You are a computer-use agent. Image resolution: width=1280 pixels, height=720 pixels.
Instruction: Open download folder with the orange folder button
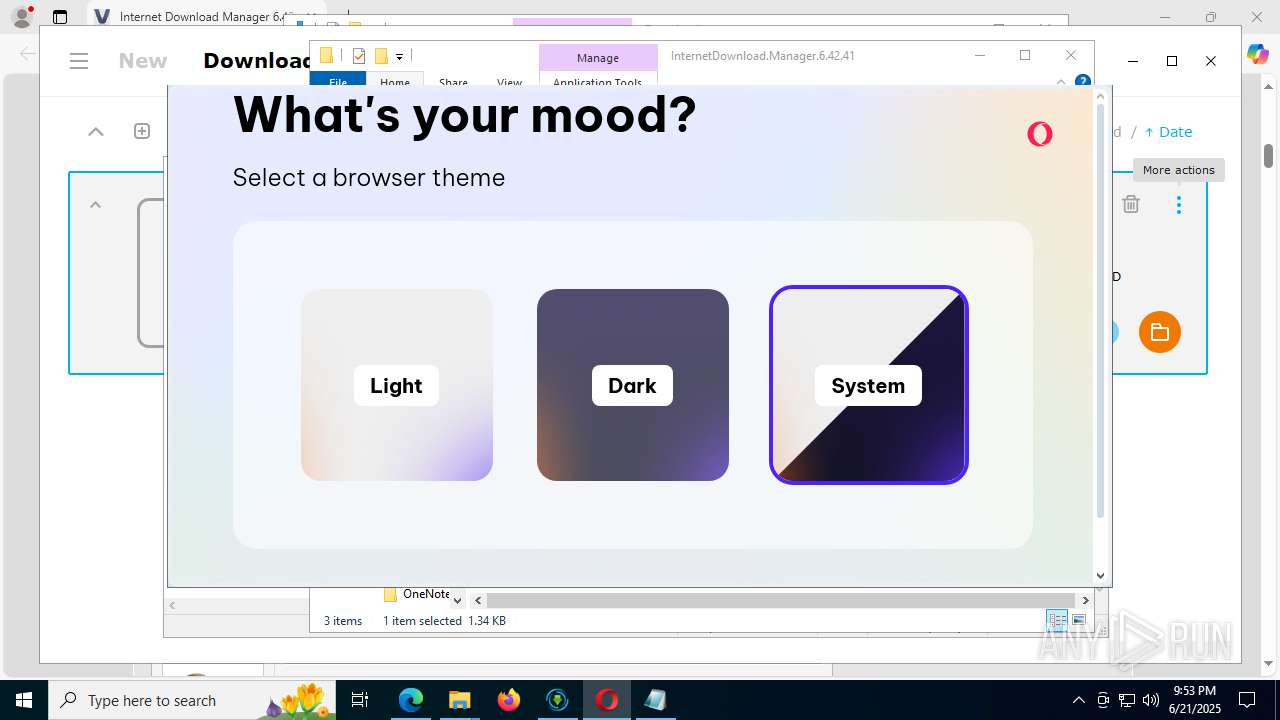(x=1160, y=332)
